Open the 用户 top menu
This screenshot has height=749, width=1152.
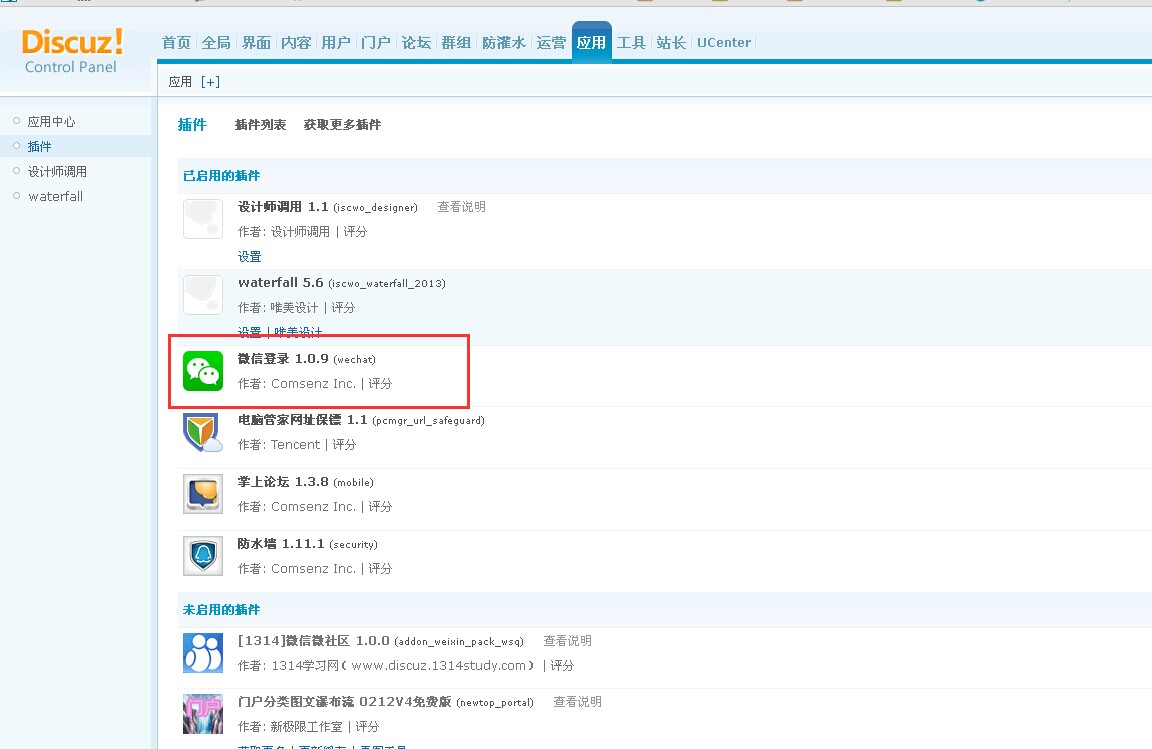click(336, 43)
